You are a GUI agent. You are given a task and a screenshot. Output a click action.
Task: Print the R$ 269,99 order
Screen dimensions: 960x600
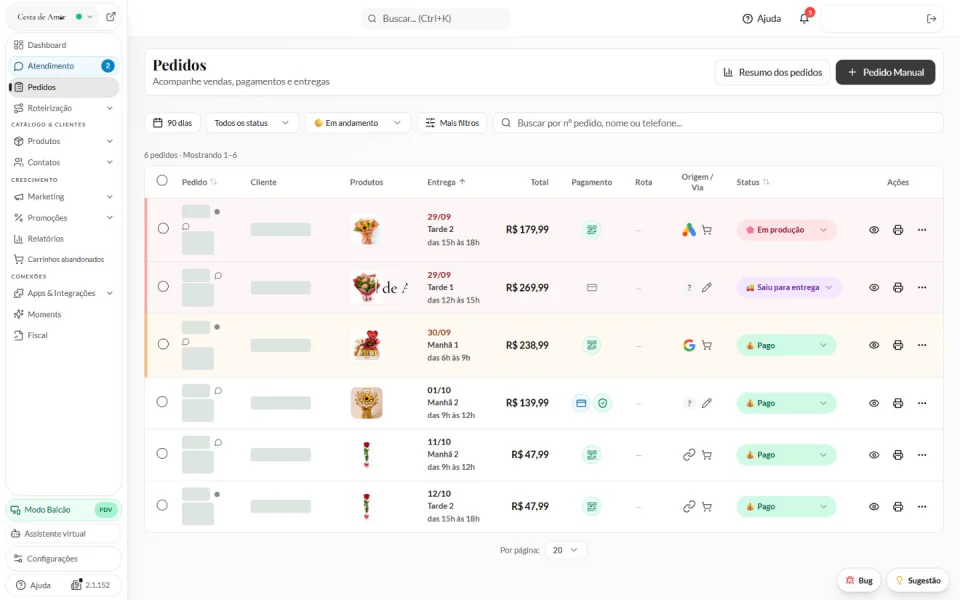coord(898,287)
